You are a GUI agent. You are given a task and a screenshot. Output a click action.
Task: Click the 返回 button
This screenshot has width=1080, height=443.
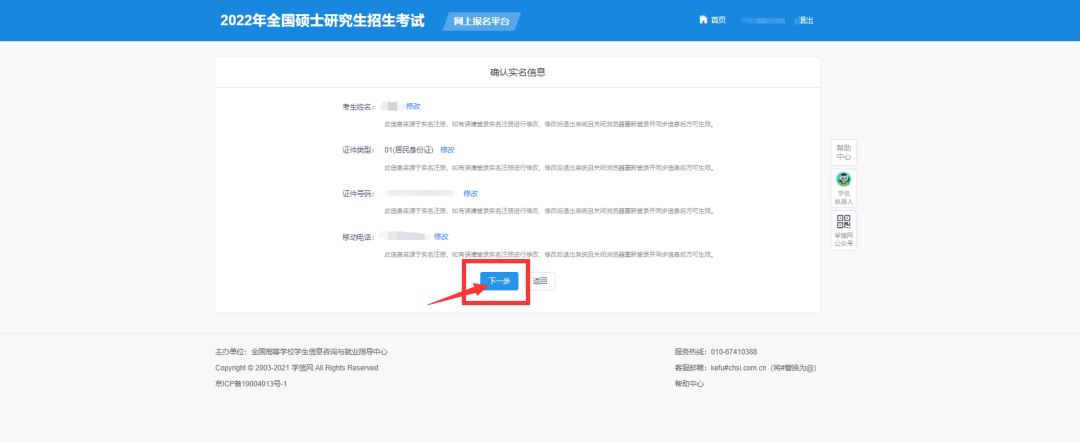(540, 281)
